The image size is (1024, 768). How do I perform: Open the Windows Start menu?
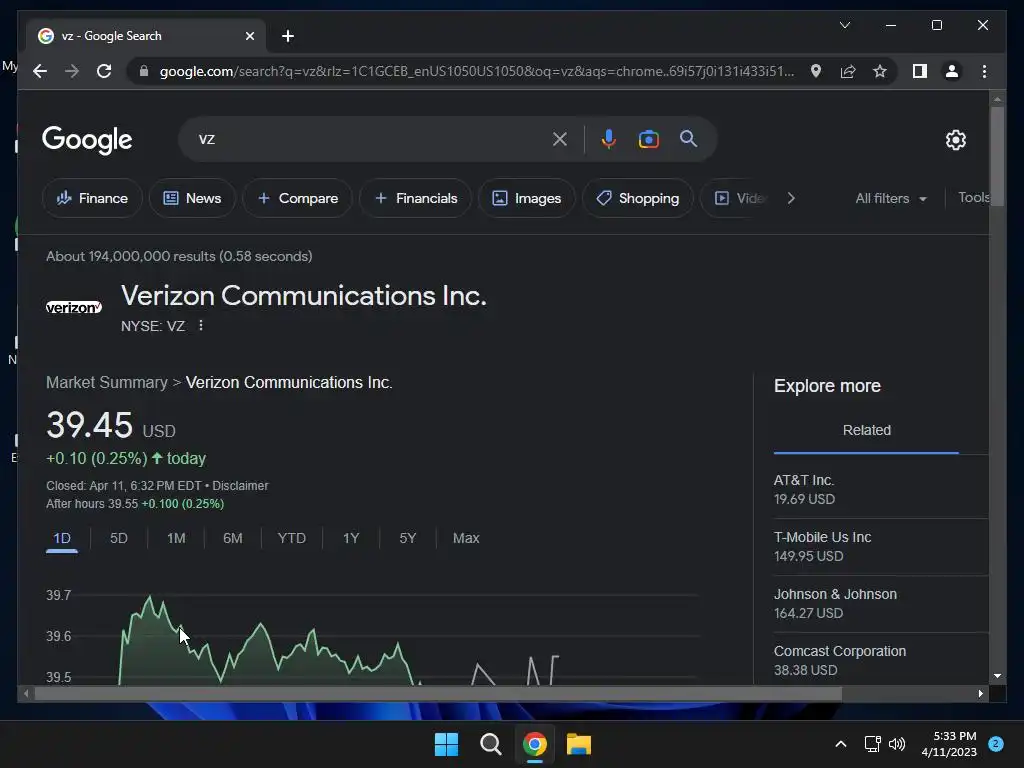[x=447, y=744]
